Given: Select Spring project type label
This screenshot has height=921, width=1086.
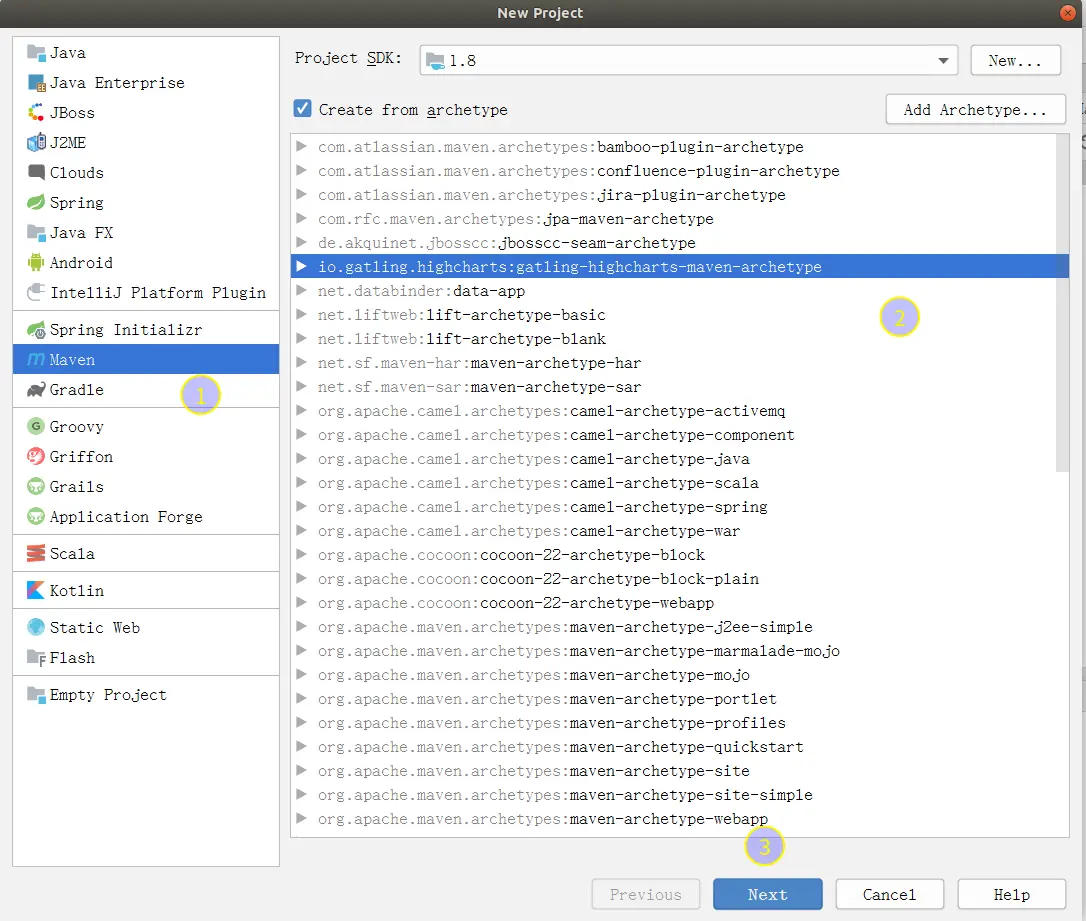Looking at the screenshot, I should [x=77, y=202].
